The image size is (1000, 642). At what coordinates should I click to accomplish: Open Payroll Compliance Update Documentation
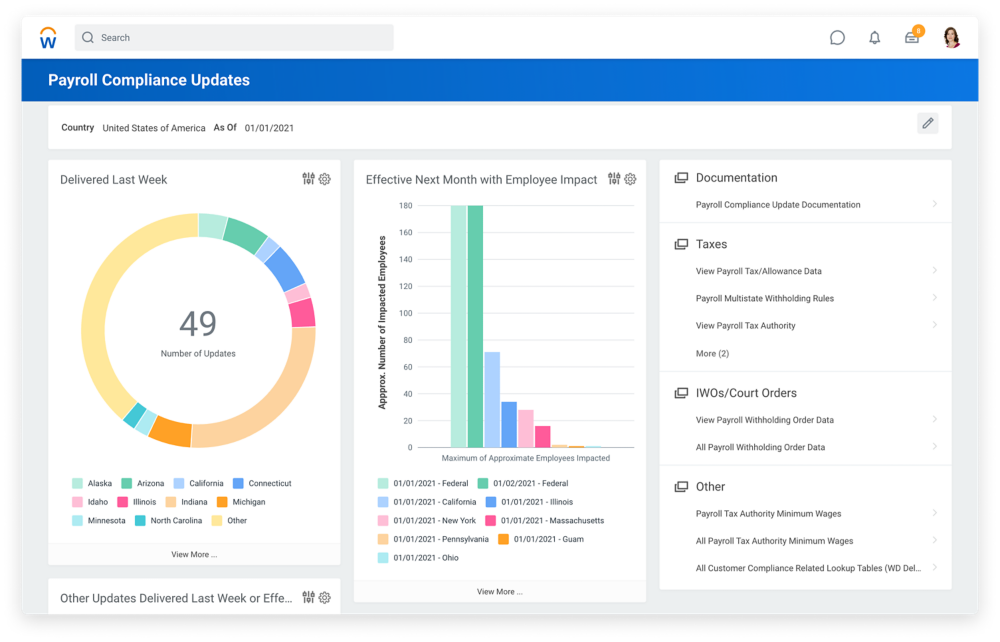[778, 205]
